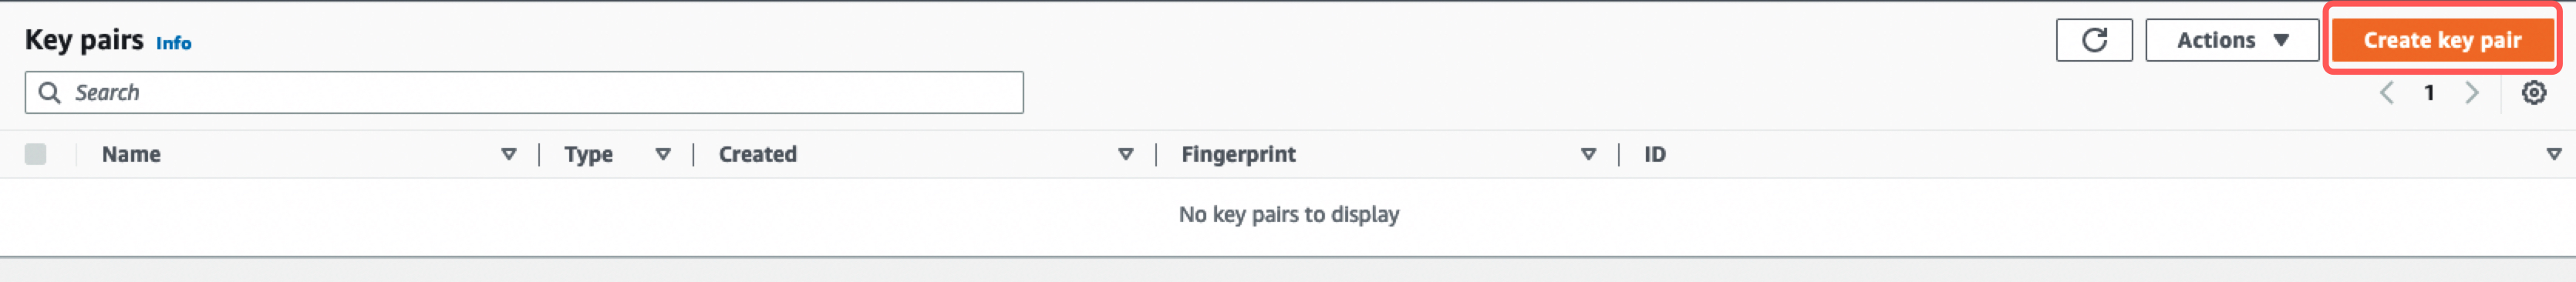2576x282 pixels.
Task: Go to previous page chevron
Action: click(x=2386, y=93)
